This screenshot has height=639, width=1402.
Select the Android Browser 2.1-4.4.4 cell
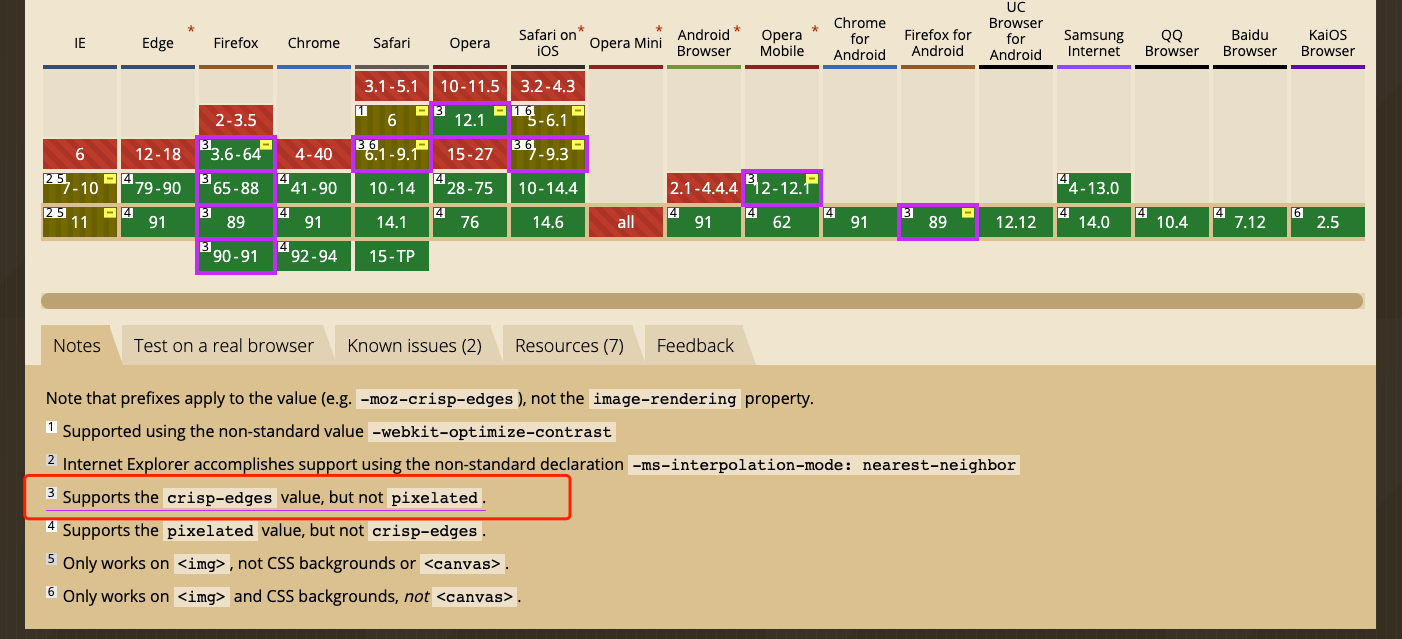pyautogui.click(x=704, y=188)
